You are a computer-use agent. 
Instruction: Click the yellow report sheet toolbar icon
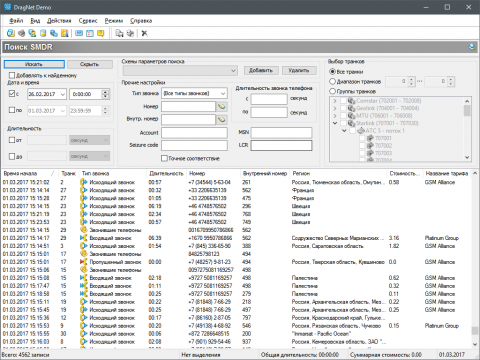coord(65,33)
